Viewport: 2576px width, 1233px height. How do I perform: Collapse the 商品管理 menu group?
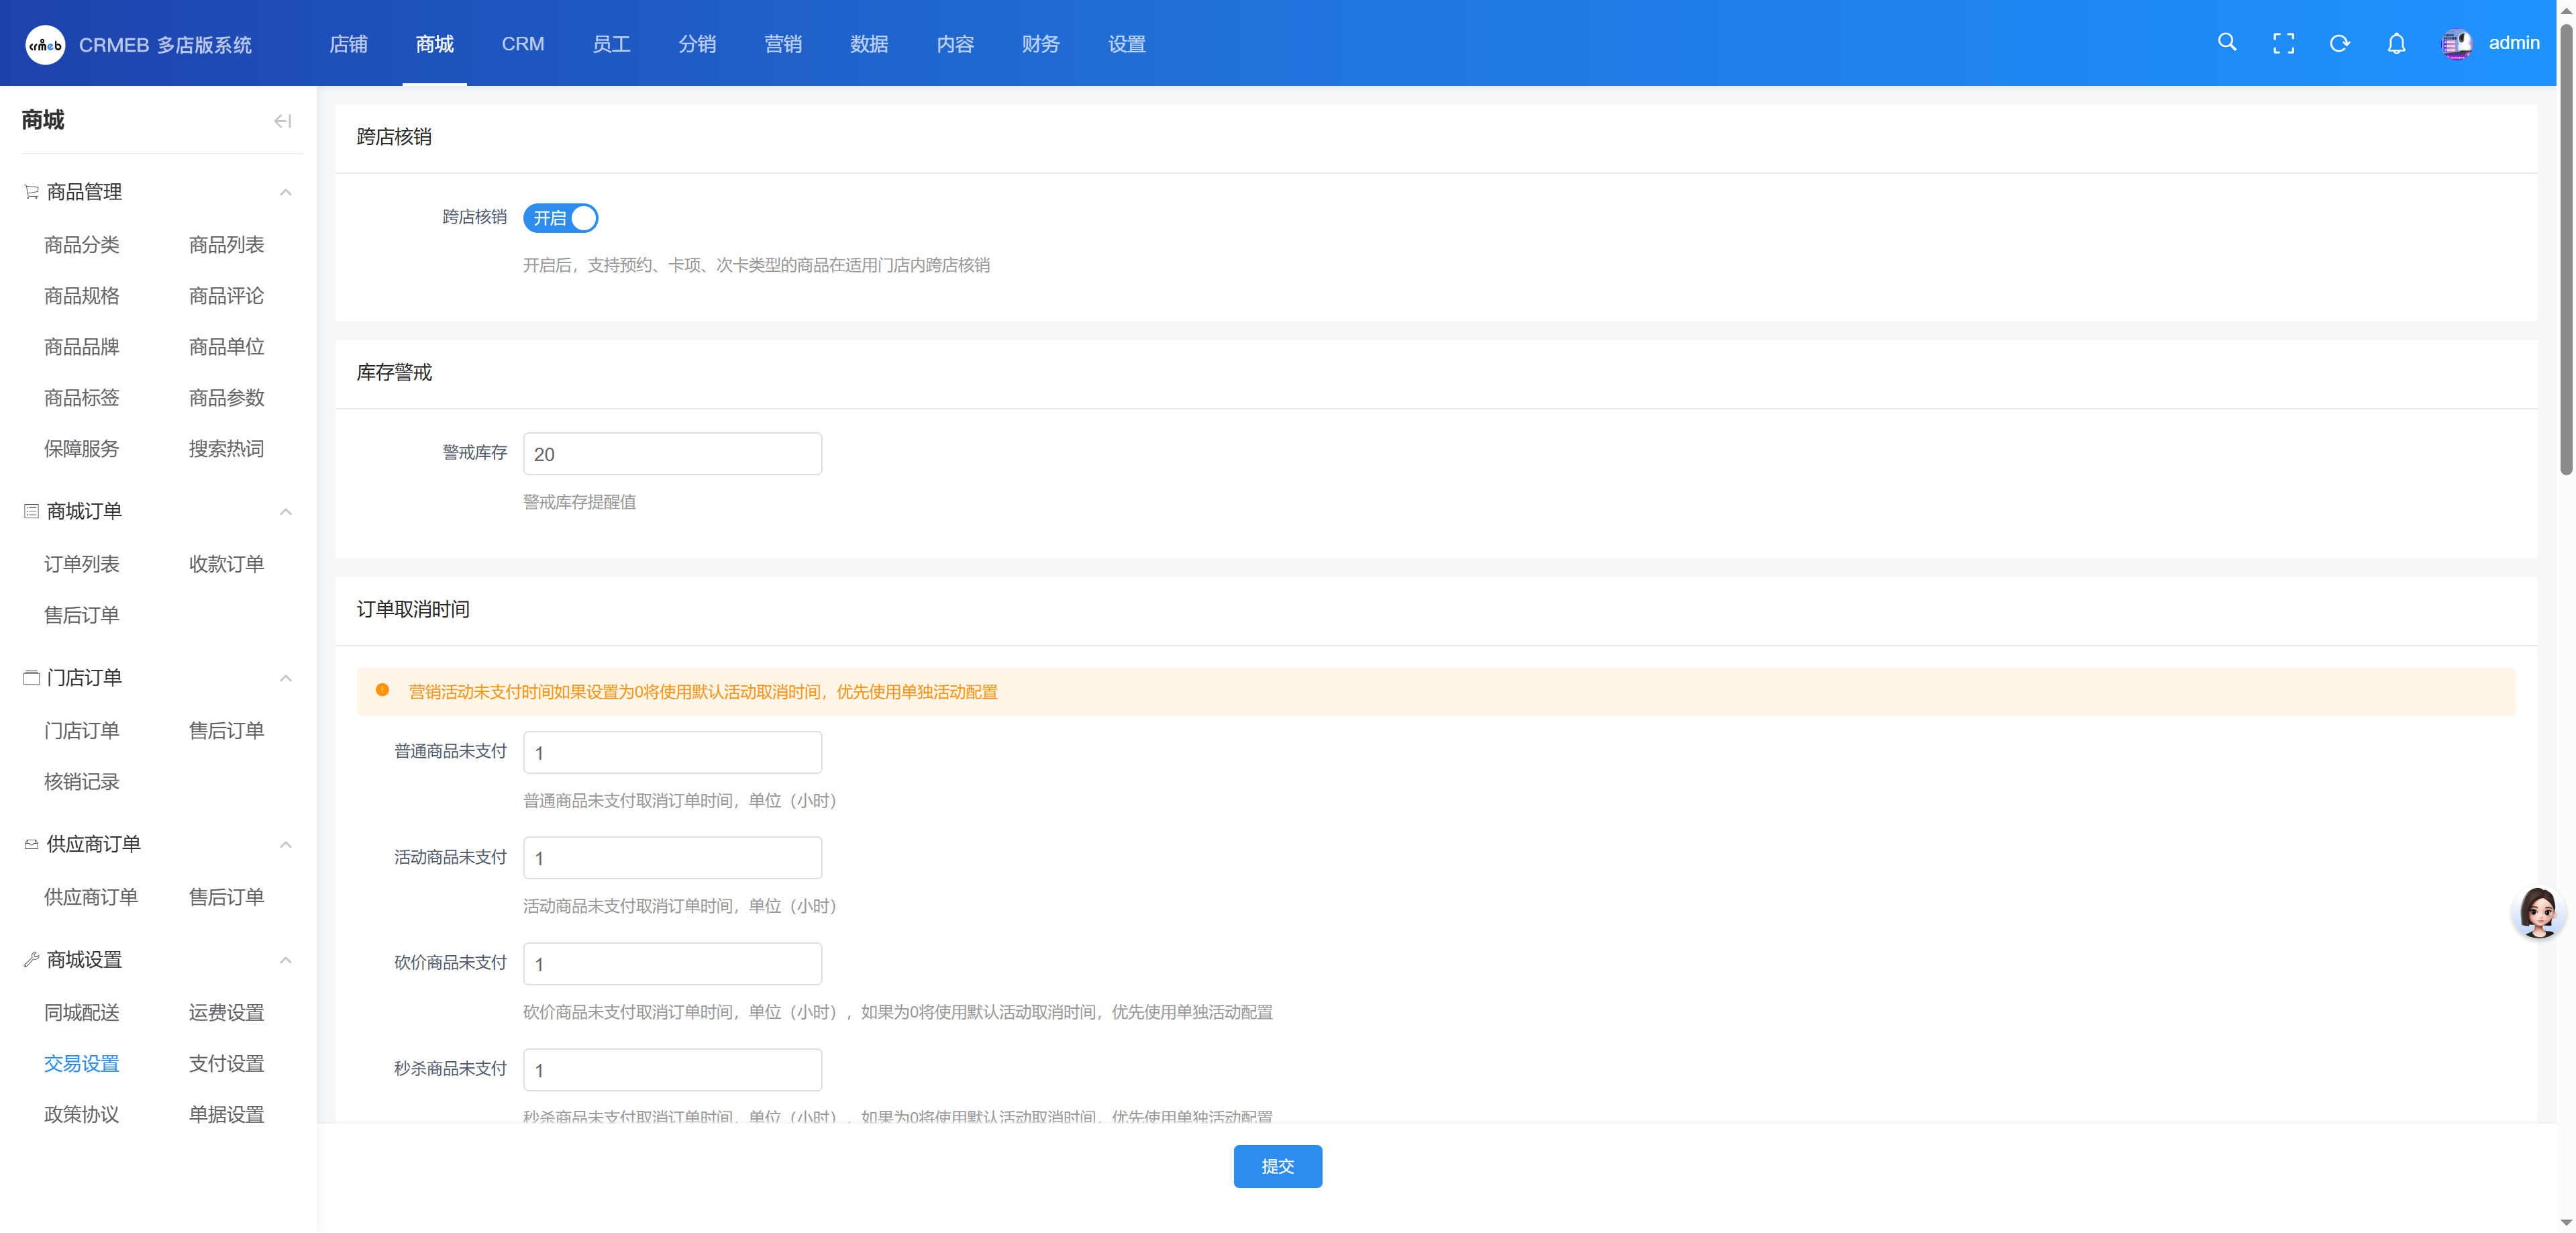(286, 192)
